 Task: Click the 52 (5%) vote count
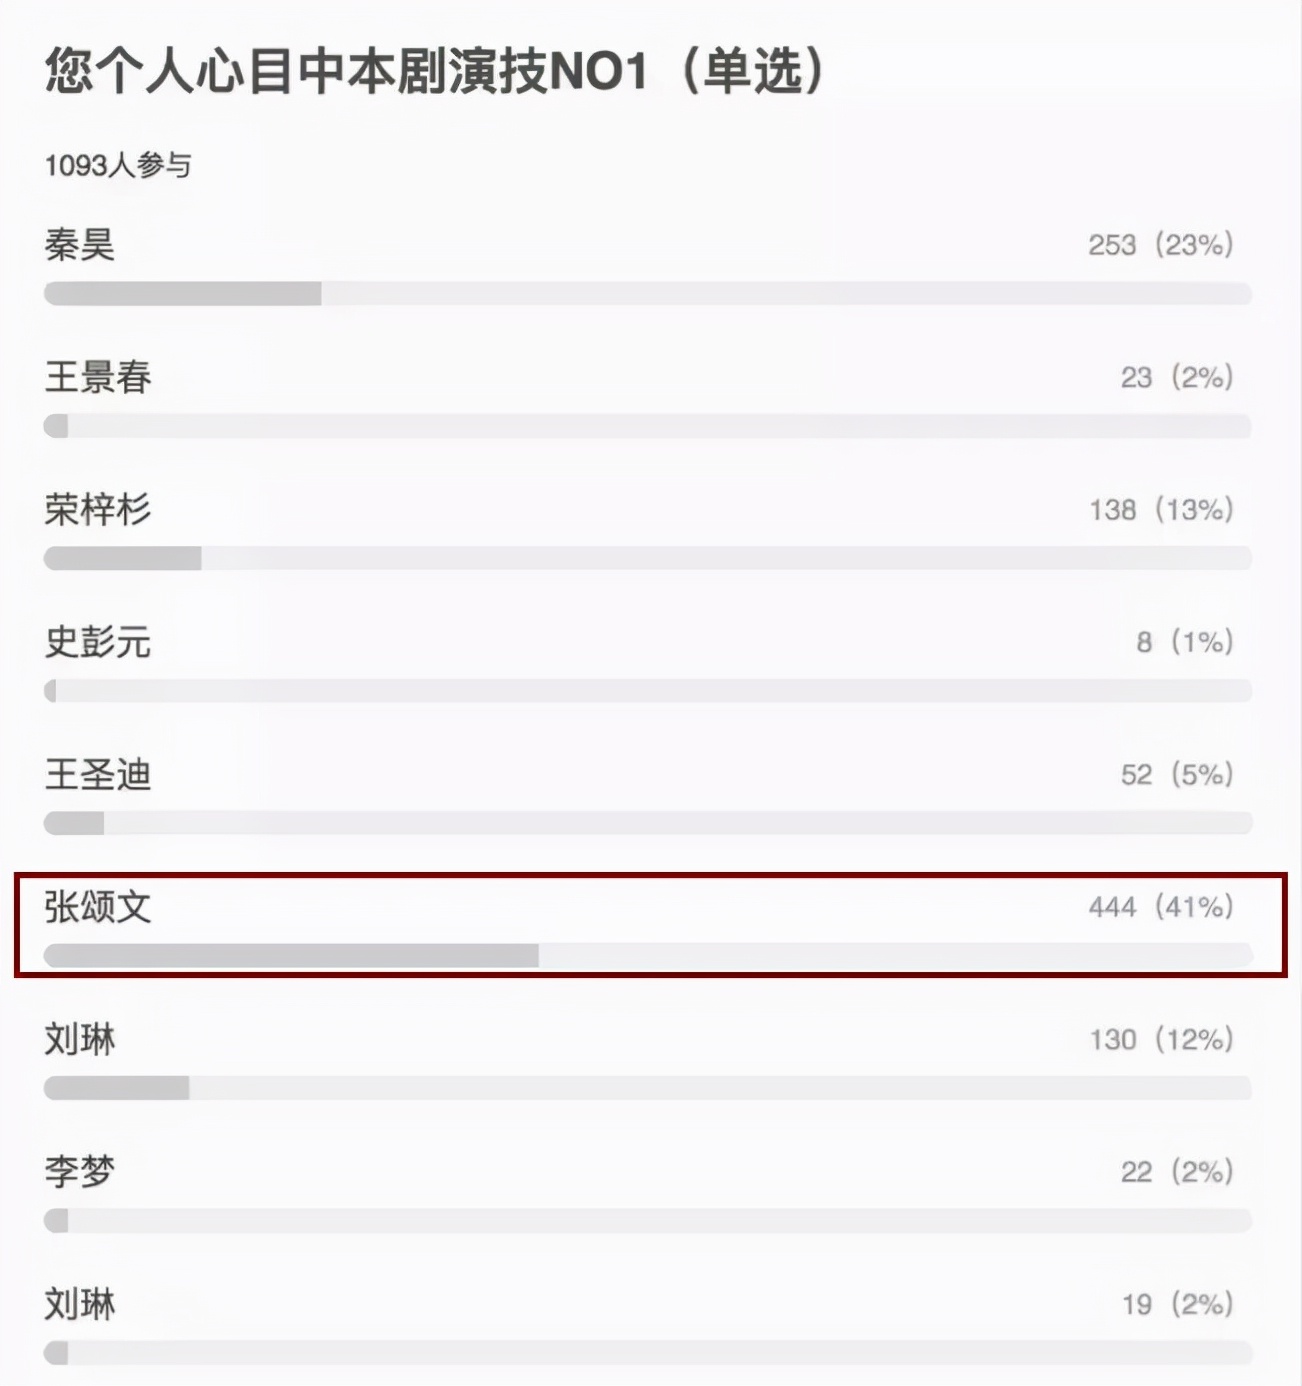coord(1178,775)
